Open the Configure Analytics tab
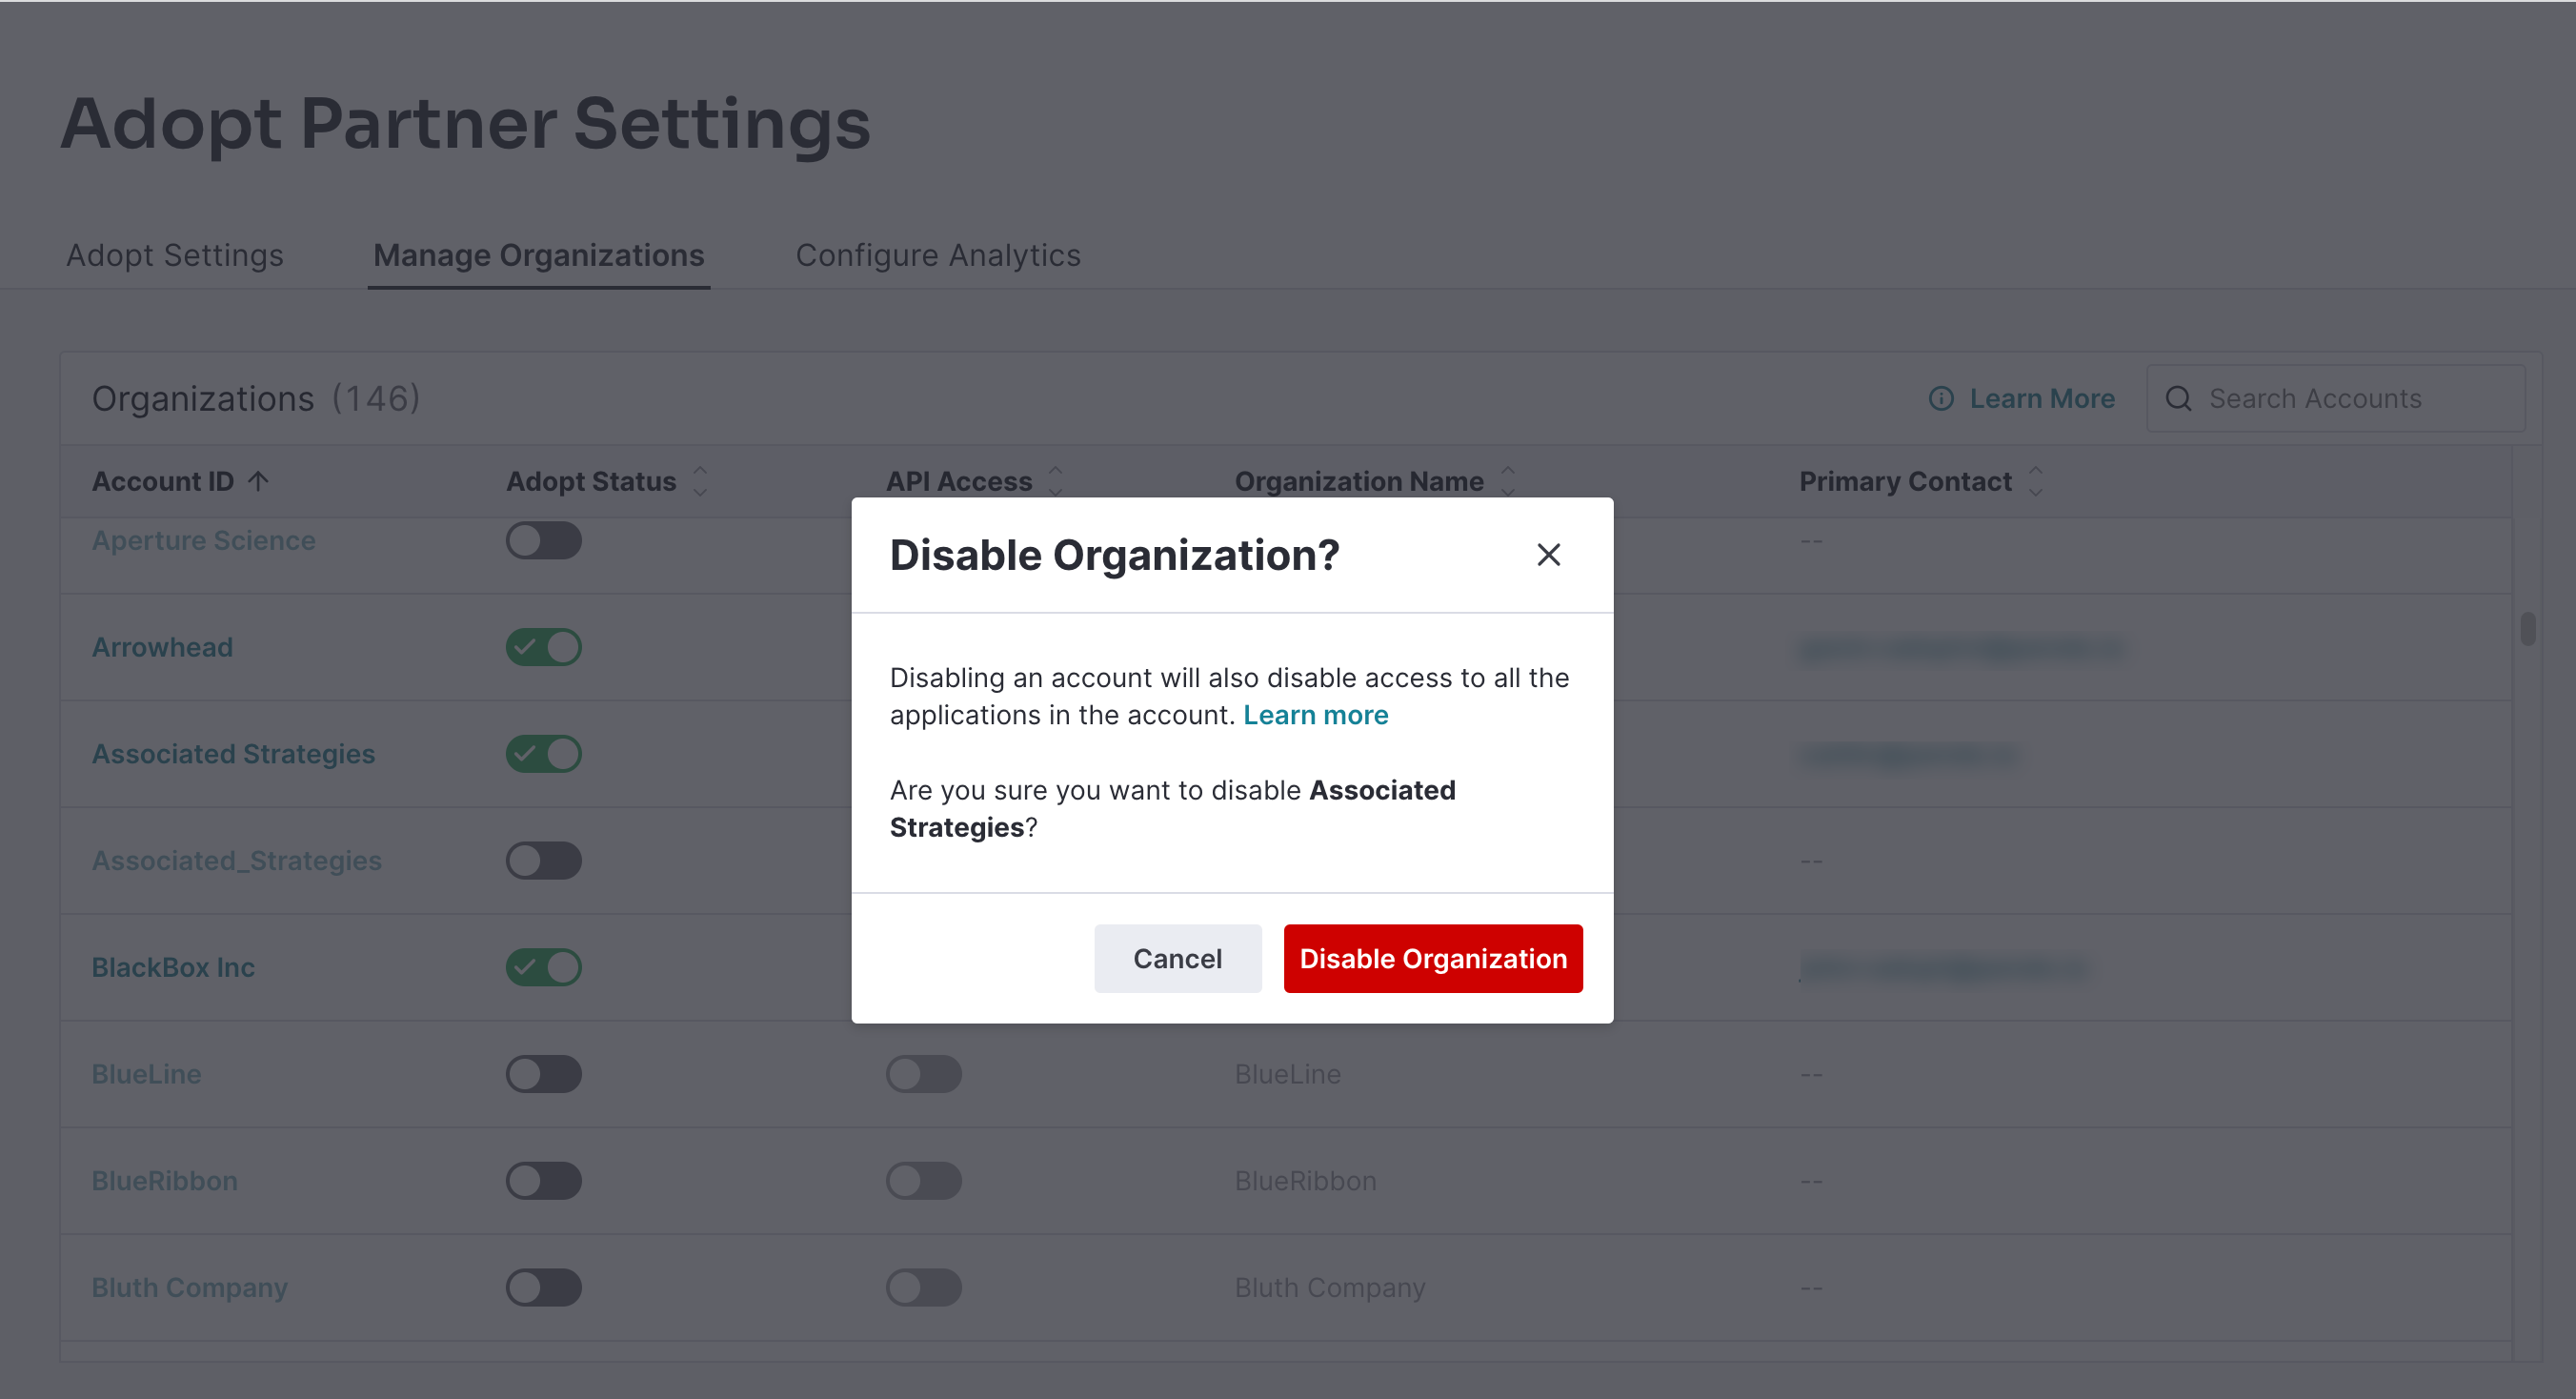Screen dimensions: 2576x1399 pos(937,255)
